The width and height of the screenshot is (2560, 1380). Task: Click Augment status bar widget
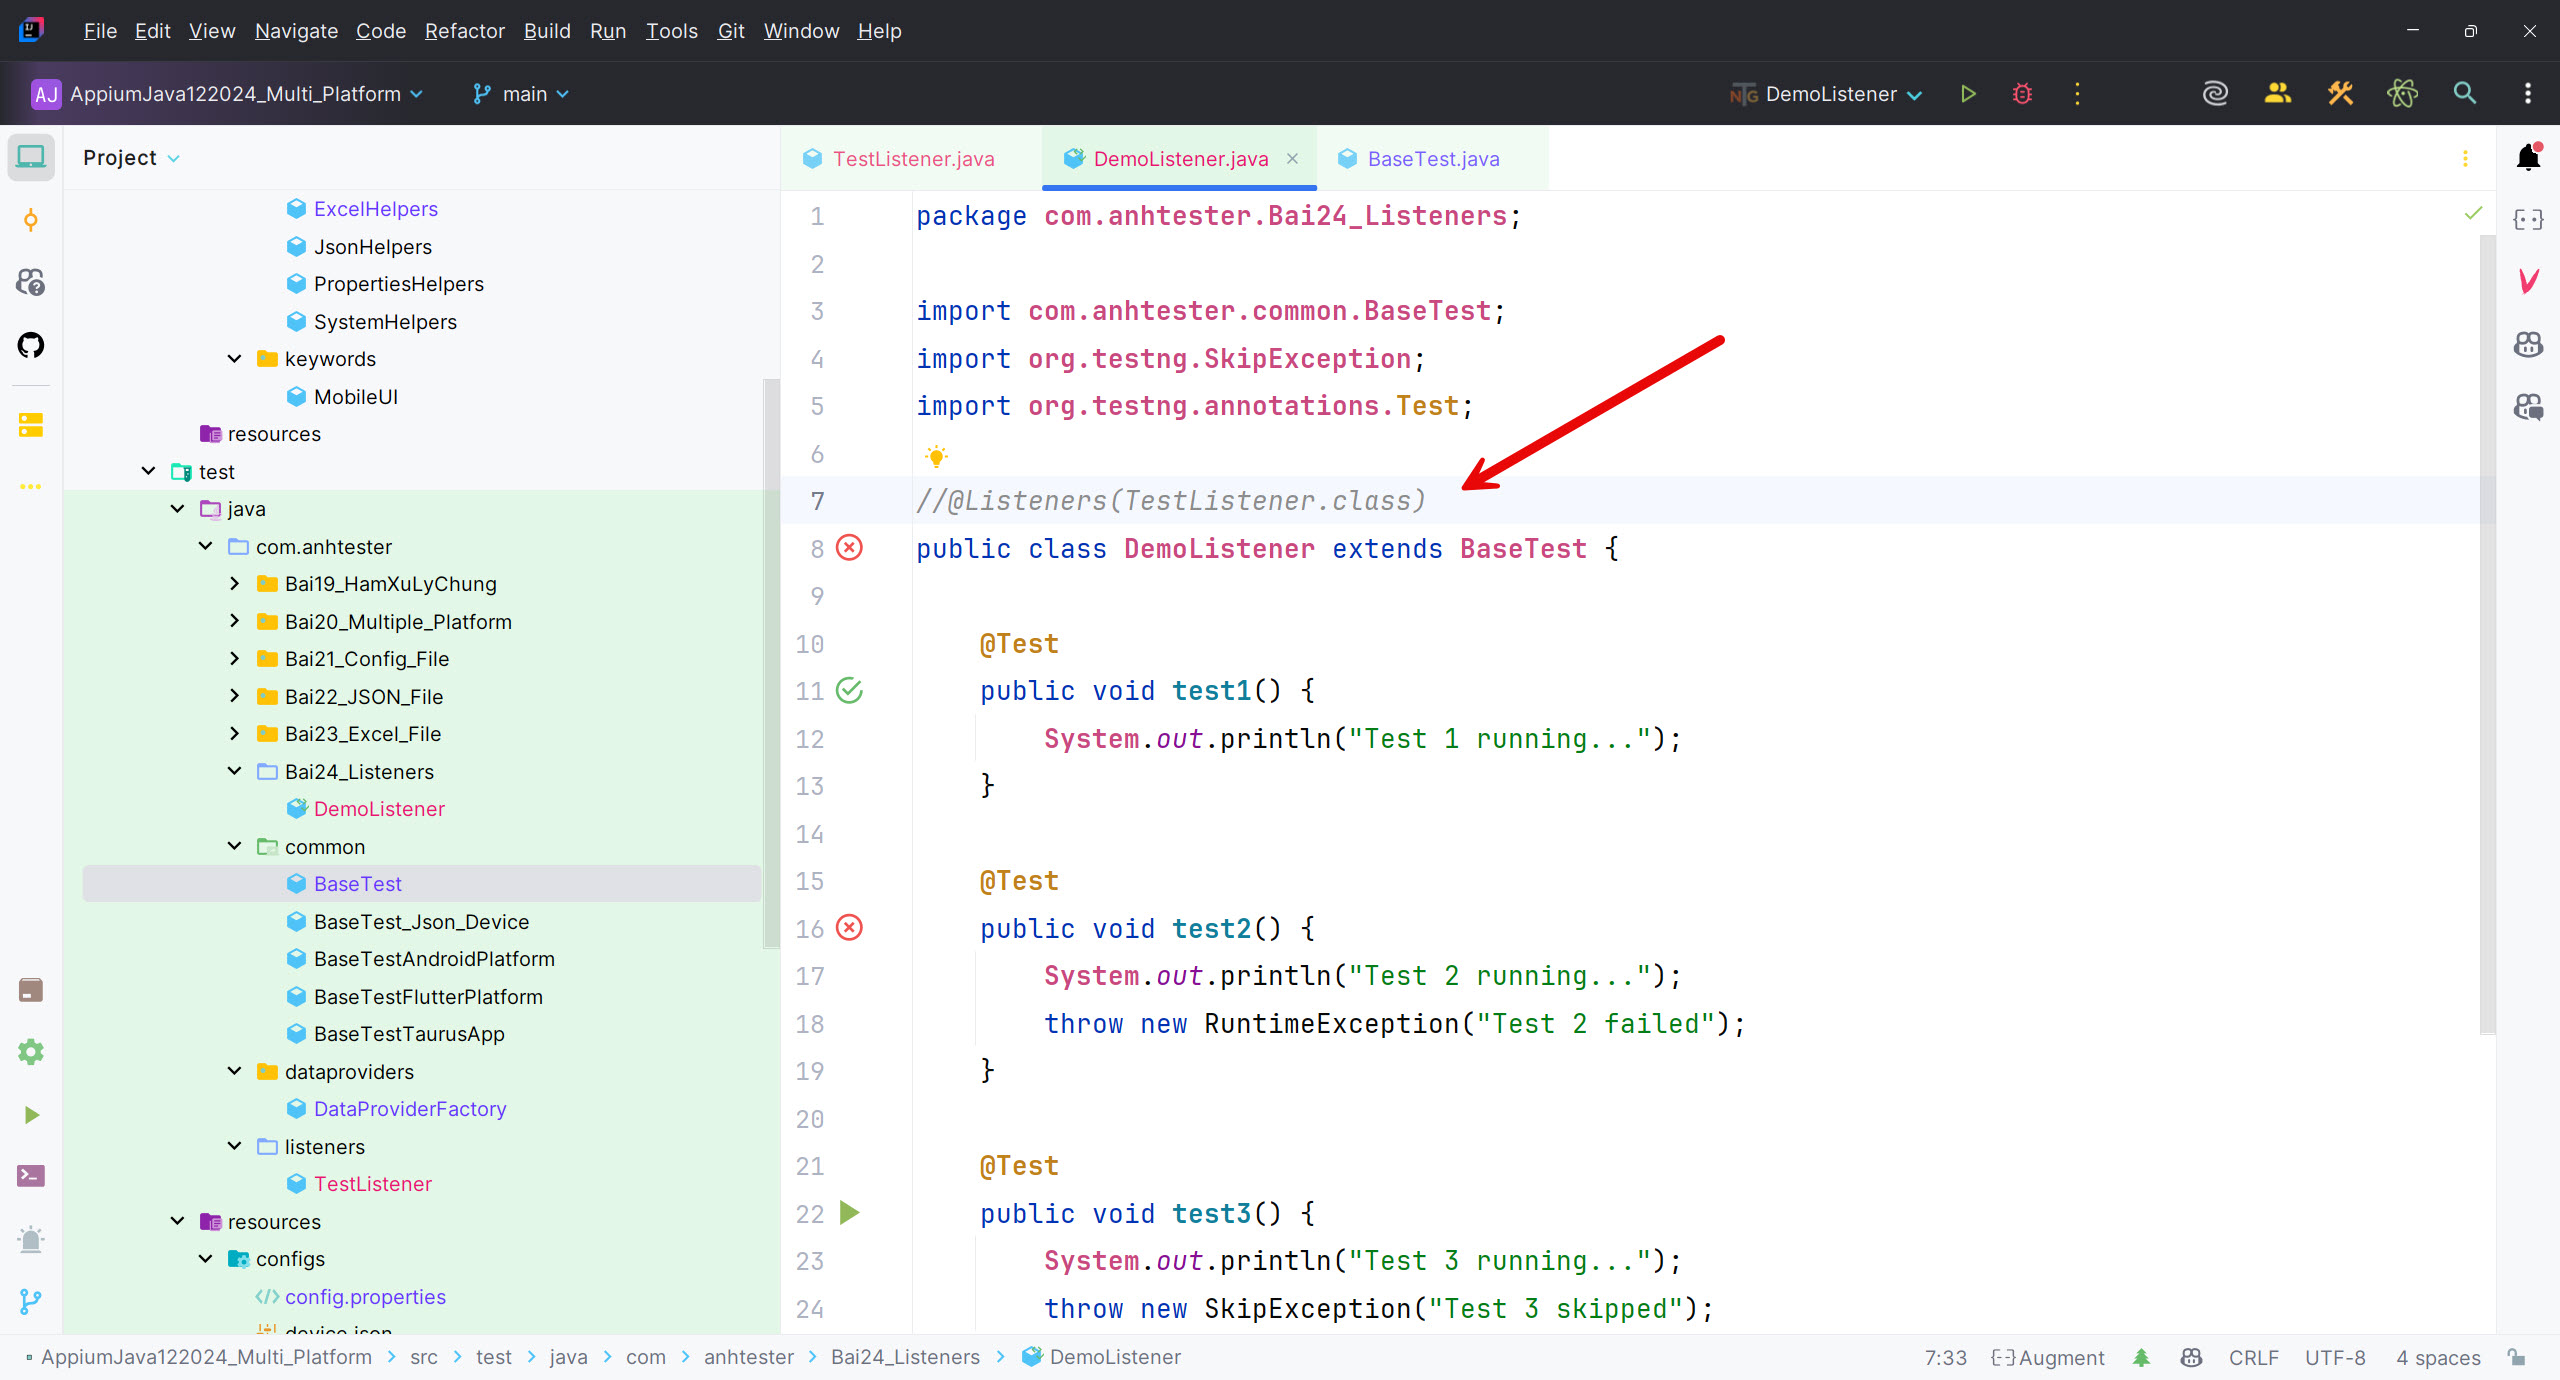[2047, 1357]
